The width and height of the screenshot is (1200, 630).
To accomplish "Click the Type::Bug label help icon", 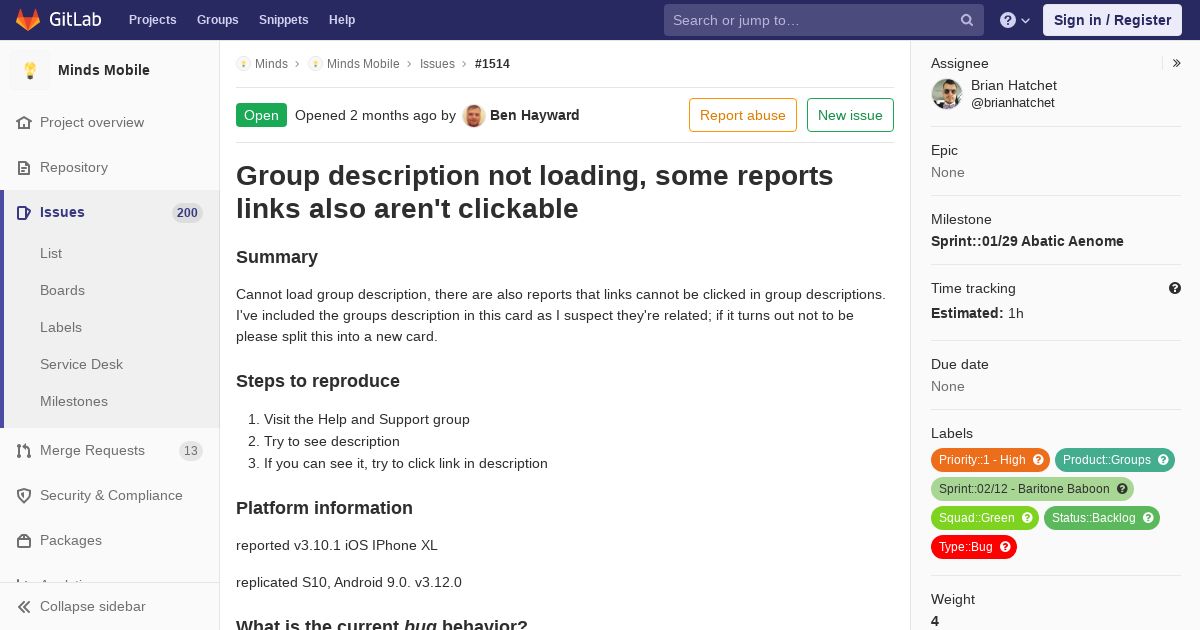I will click(1005, 547).
